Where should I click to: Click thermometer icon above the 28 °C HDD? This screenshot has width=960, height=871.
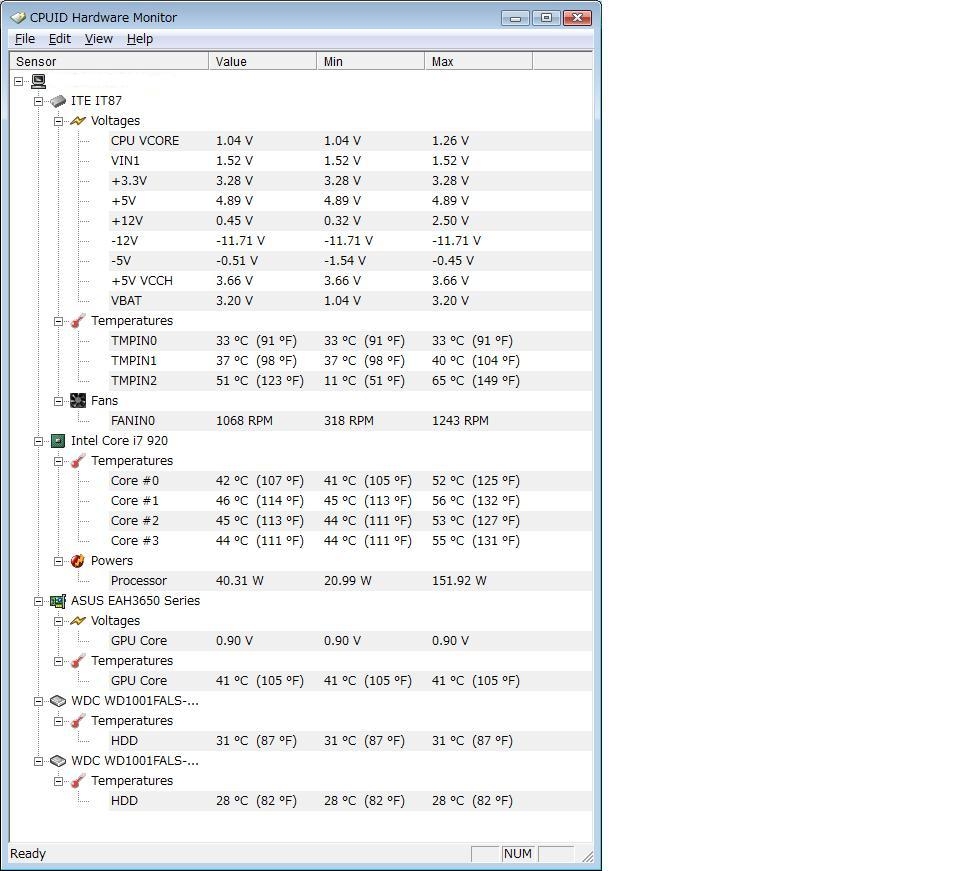coord(78,781)
